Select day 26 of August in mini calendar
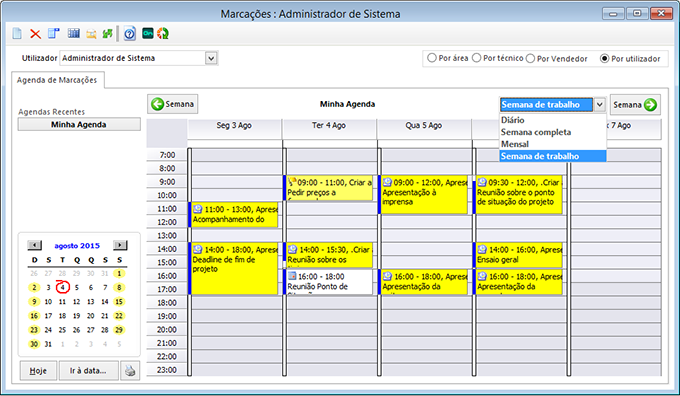Image resolution: width=680 pixels, height=396 pixels. pyautogui.click(x=76, y=330)
